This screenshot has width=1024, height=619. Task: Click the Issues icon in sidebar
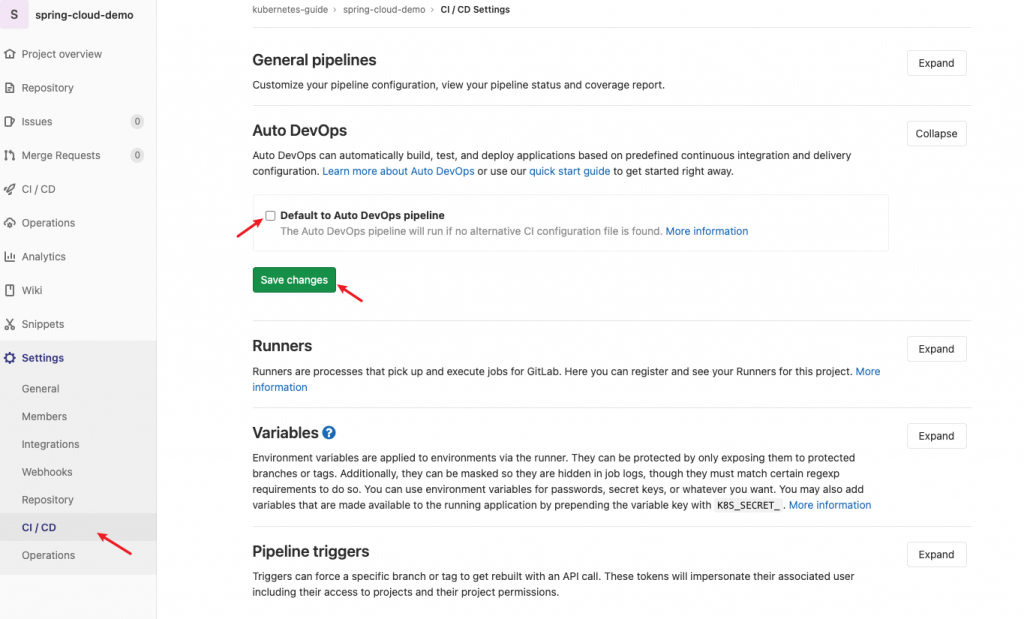[10, 121]
